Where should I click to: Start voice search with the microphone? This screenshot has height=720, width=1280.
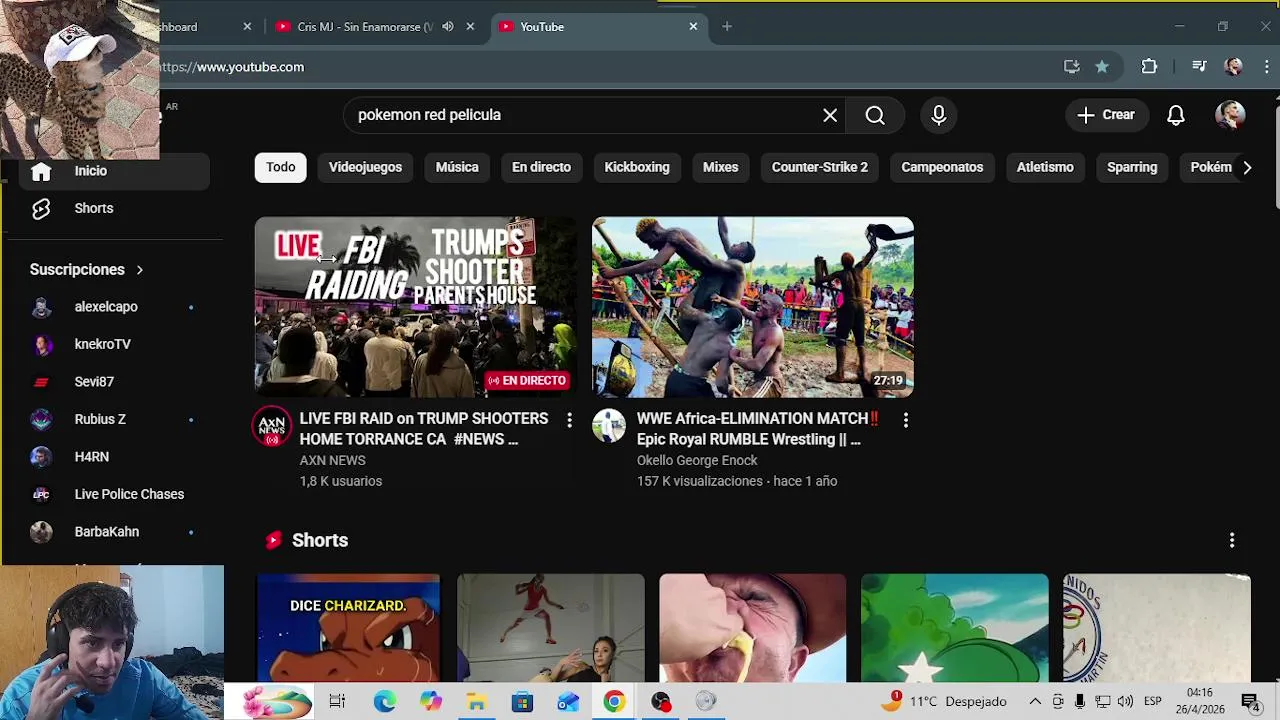coord(939,115)
